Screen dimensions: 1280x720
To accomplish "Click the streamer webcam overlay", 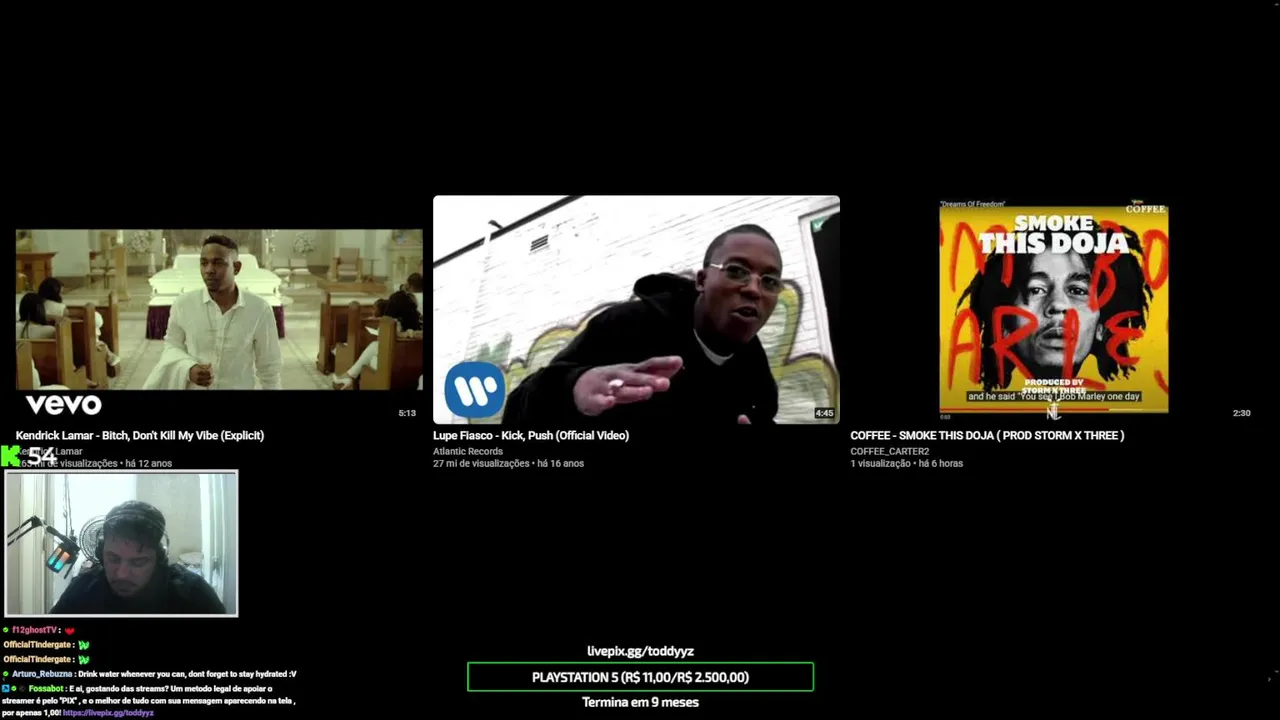I will (121, 543).
